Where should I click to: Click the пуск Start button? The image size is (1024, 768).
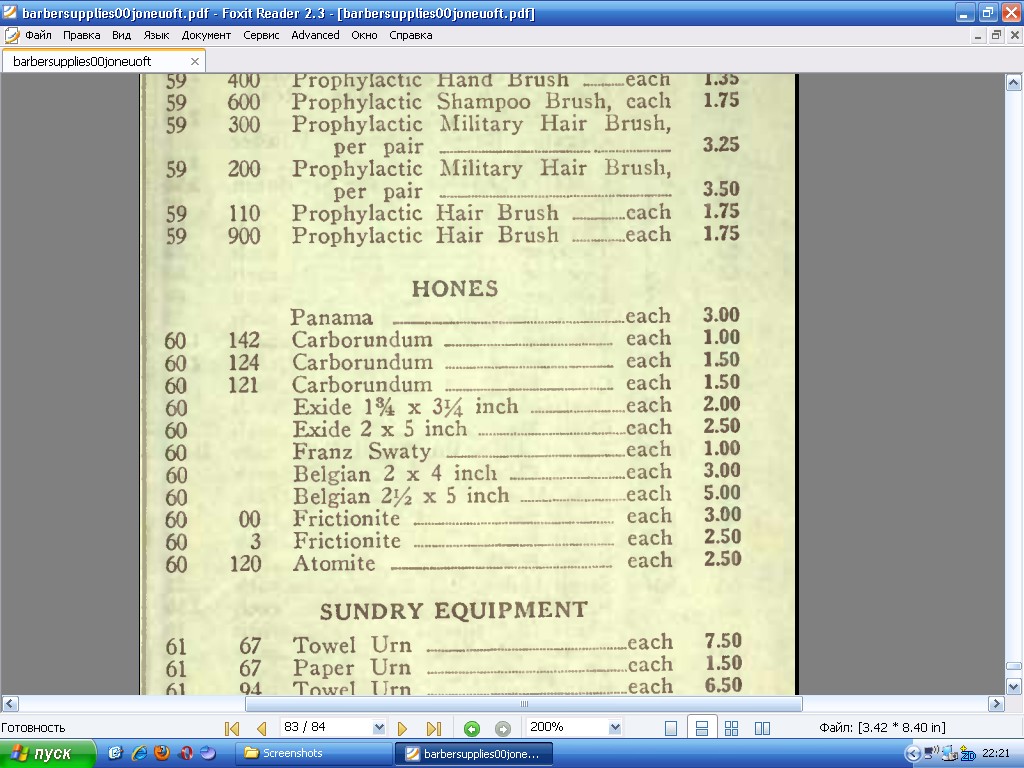tap(48, 753)
